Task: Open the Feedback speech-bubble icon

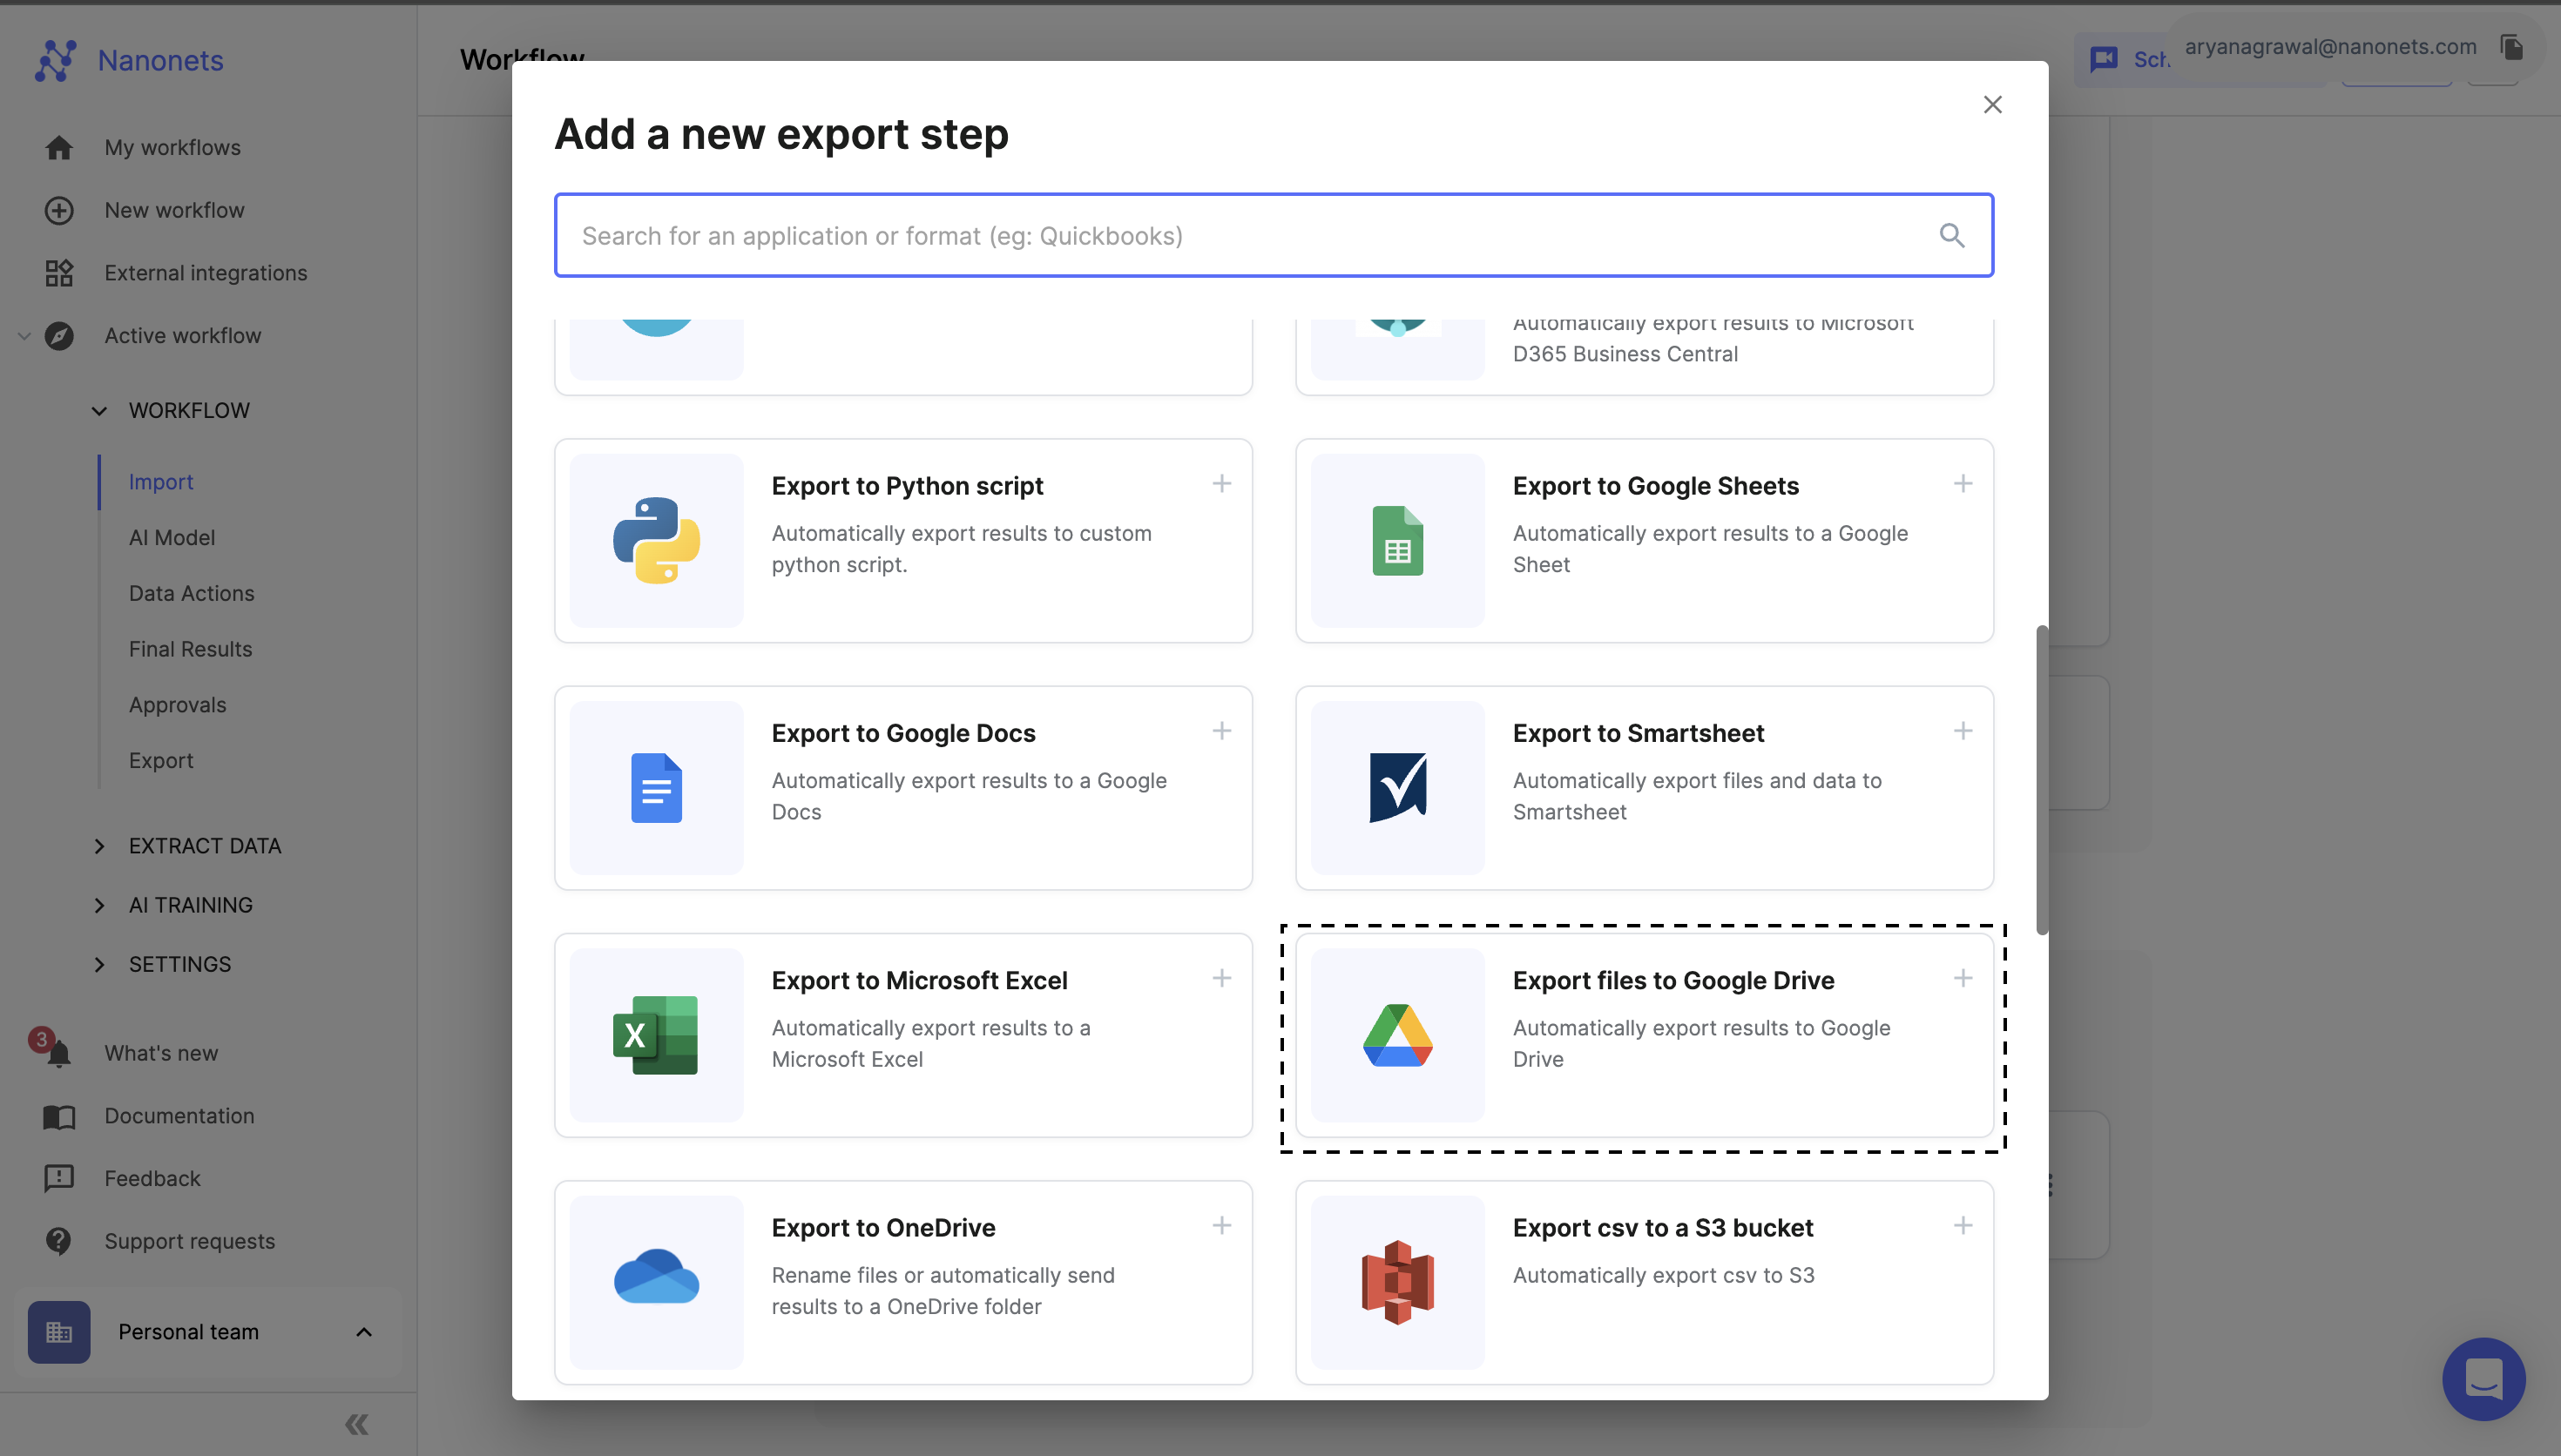Action: (59, 1178)
